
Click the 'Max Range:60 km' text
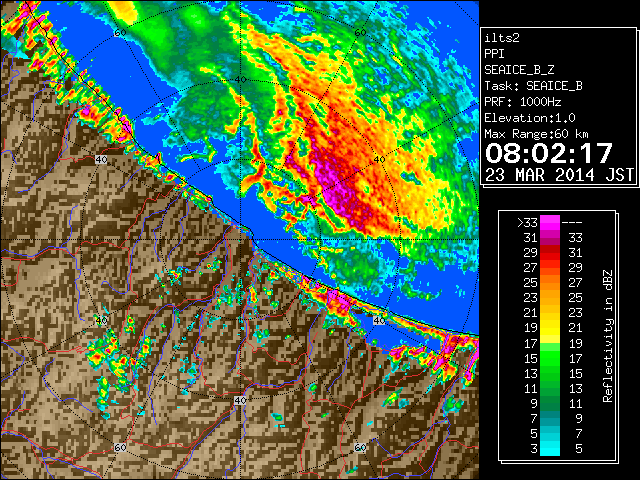tap(537, 134)
